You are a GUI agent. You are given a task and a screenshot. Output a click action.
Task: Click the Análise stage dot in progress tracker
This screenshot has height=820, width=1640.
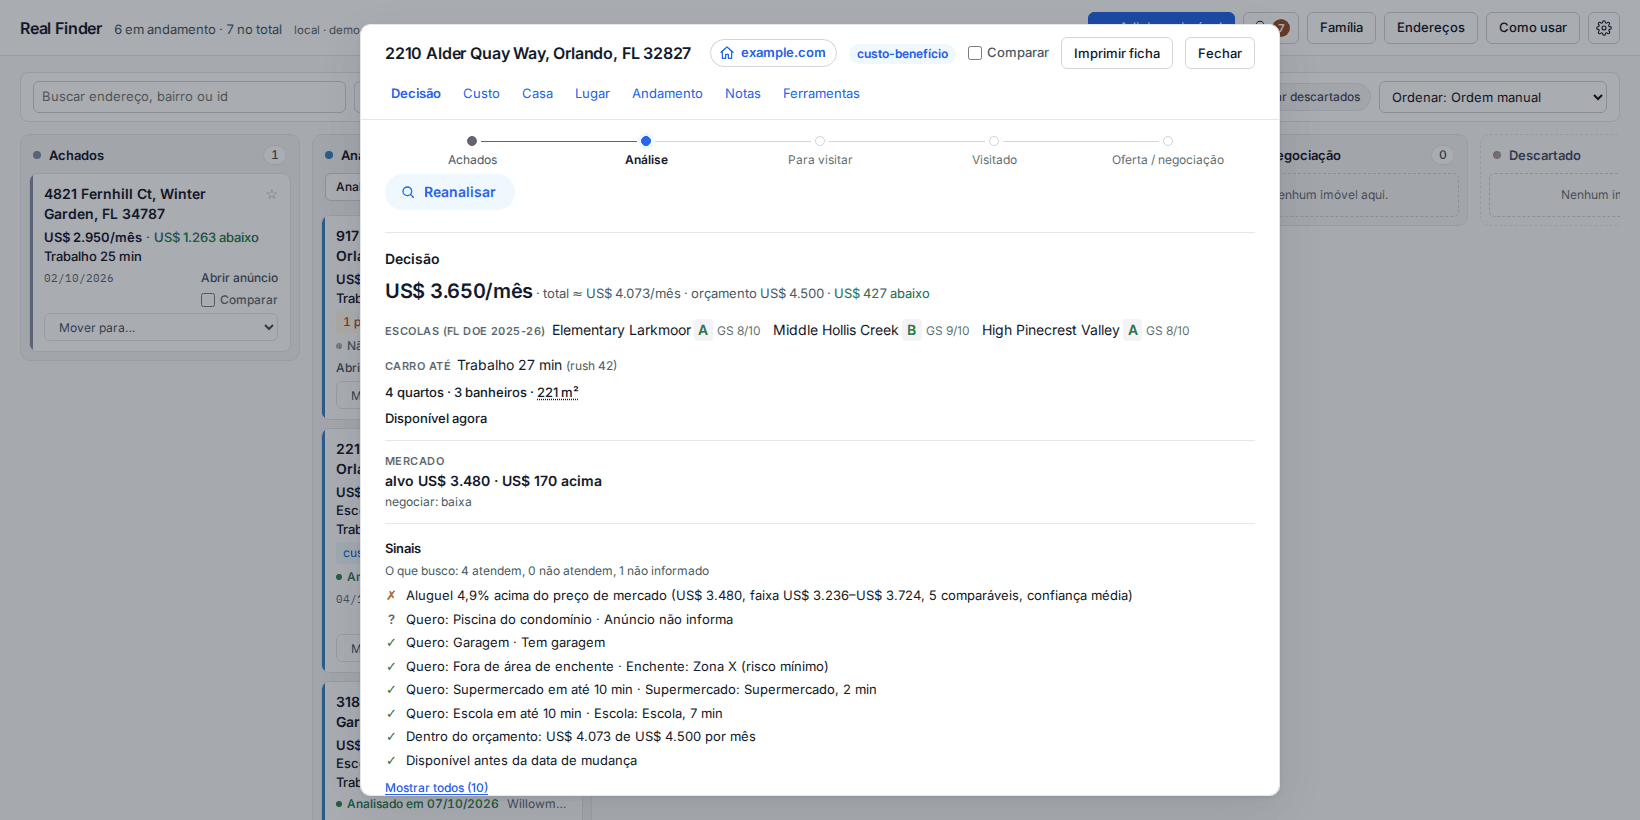[646, 141]
